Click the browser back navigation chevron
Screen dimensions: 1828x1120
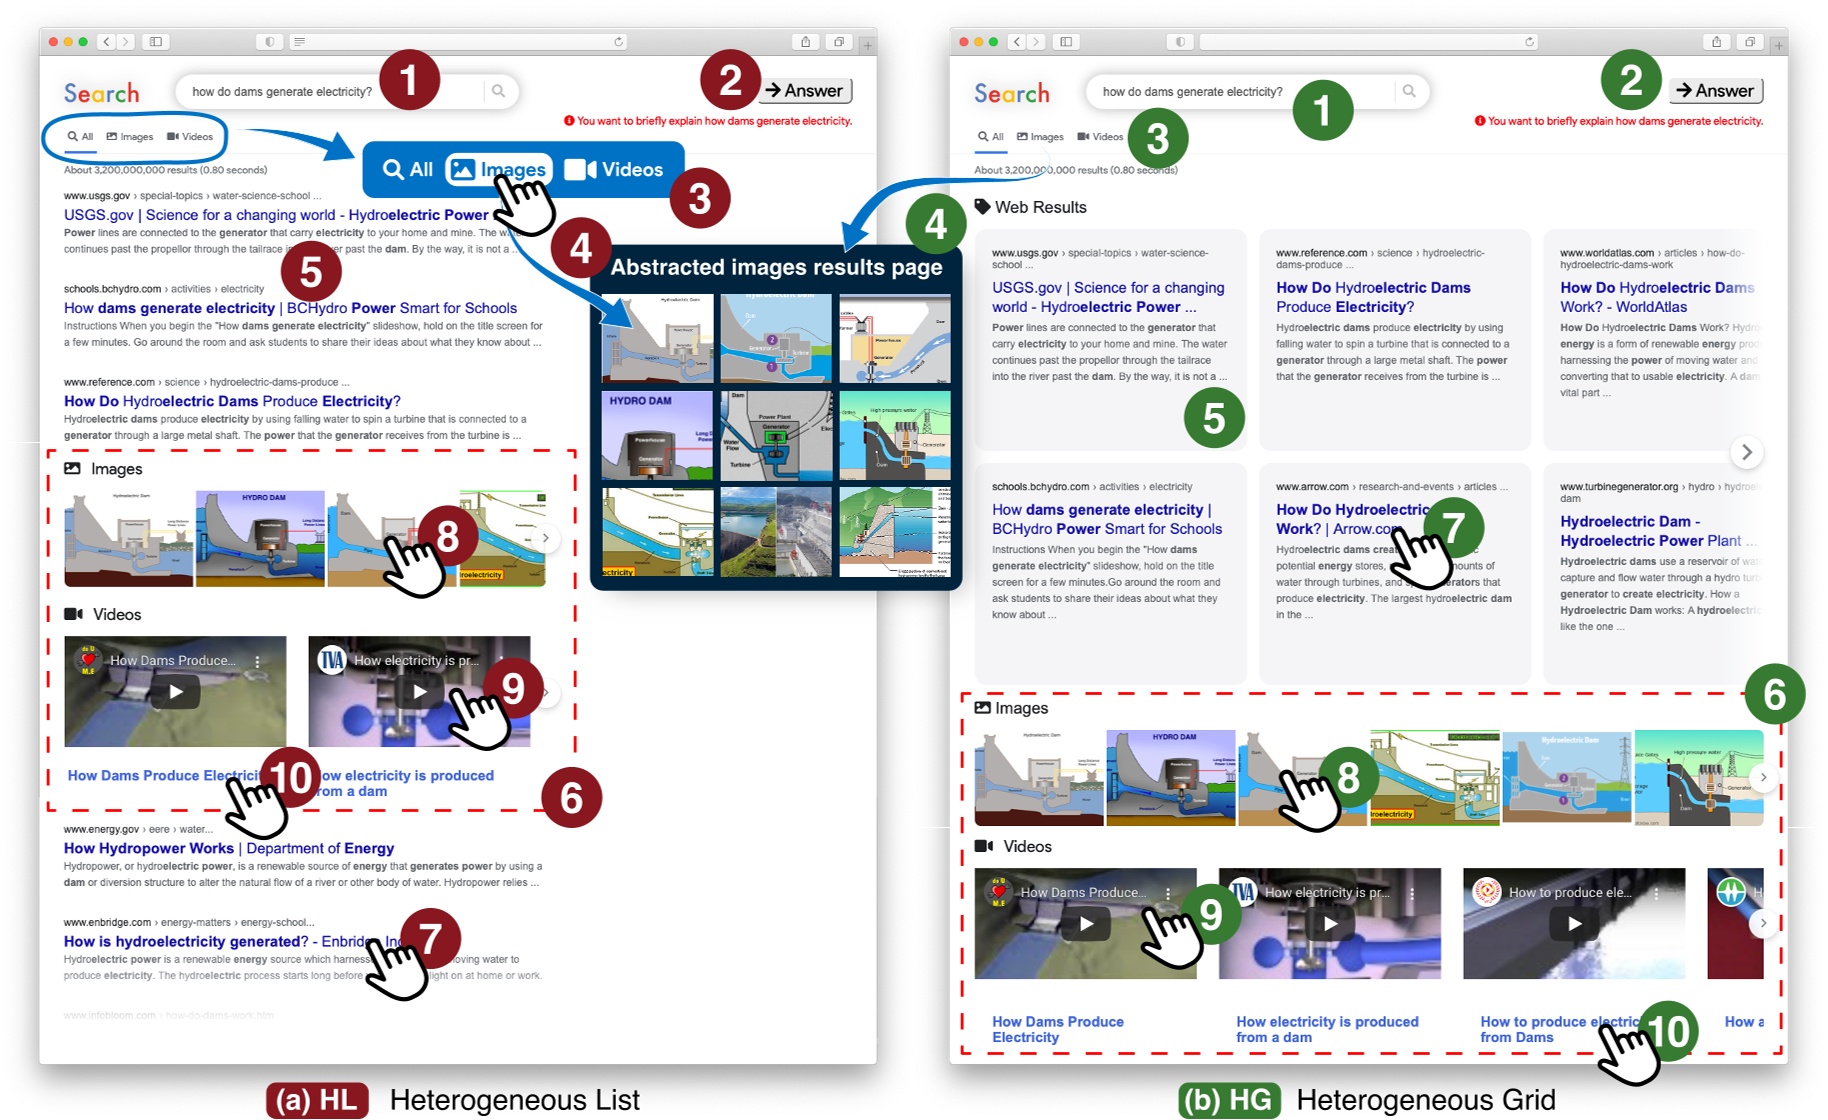click(105, 42)
